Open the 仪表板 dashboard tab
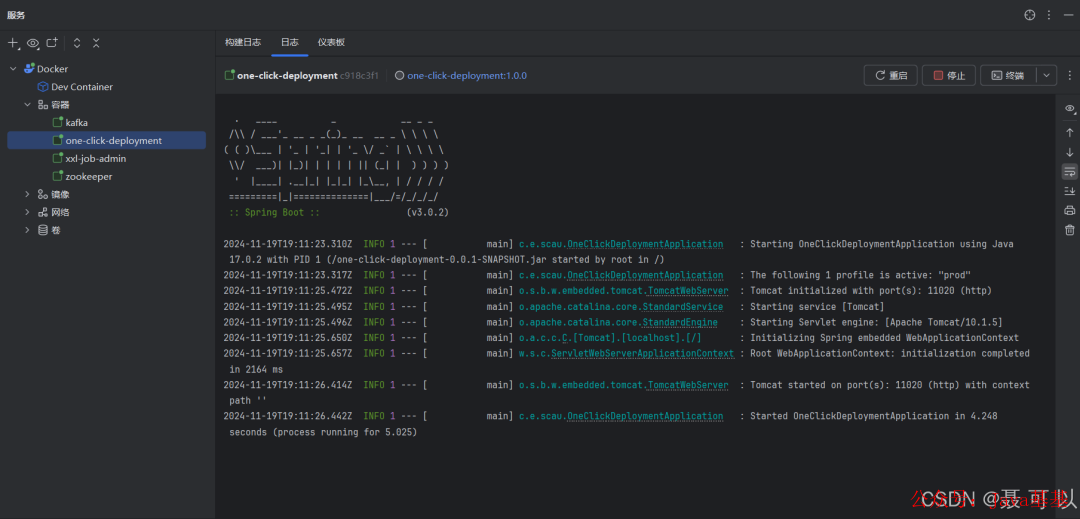Viewport: 1080px width, 519px height. (x=331, y=42)
